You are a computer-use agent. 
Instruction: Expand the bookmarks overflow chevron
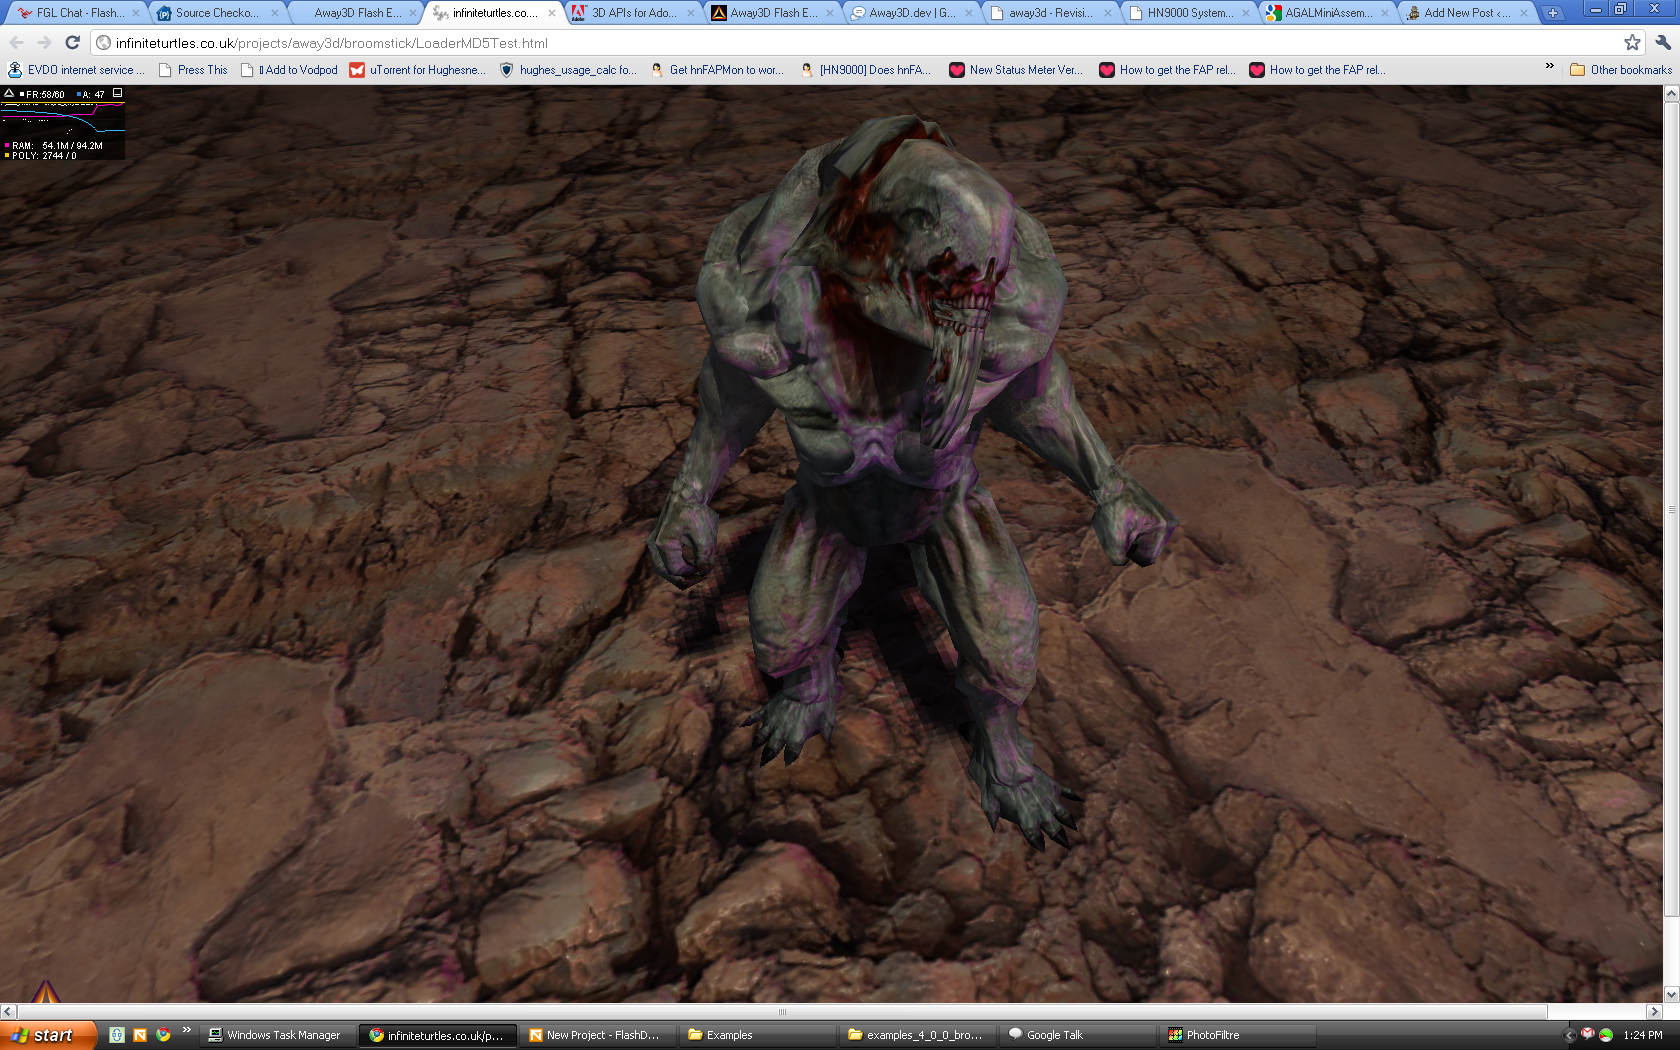[1547, 70]
